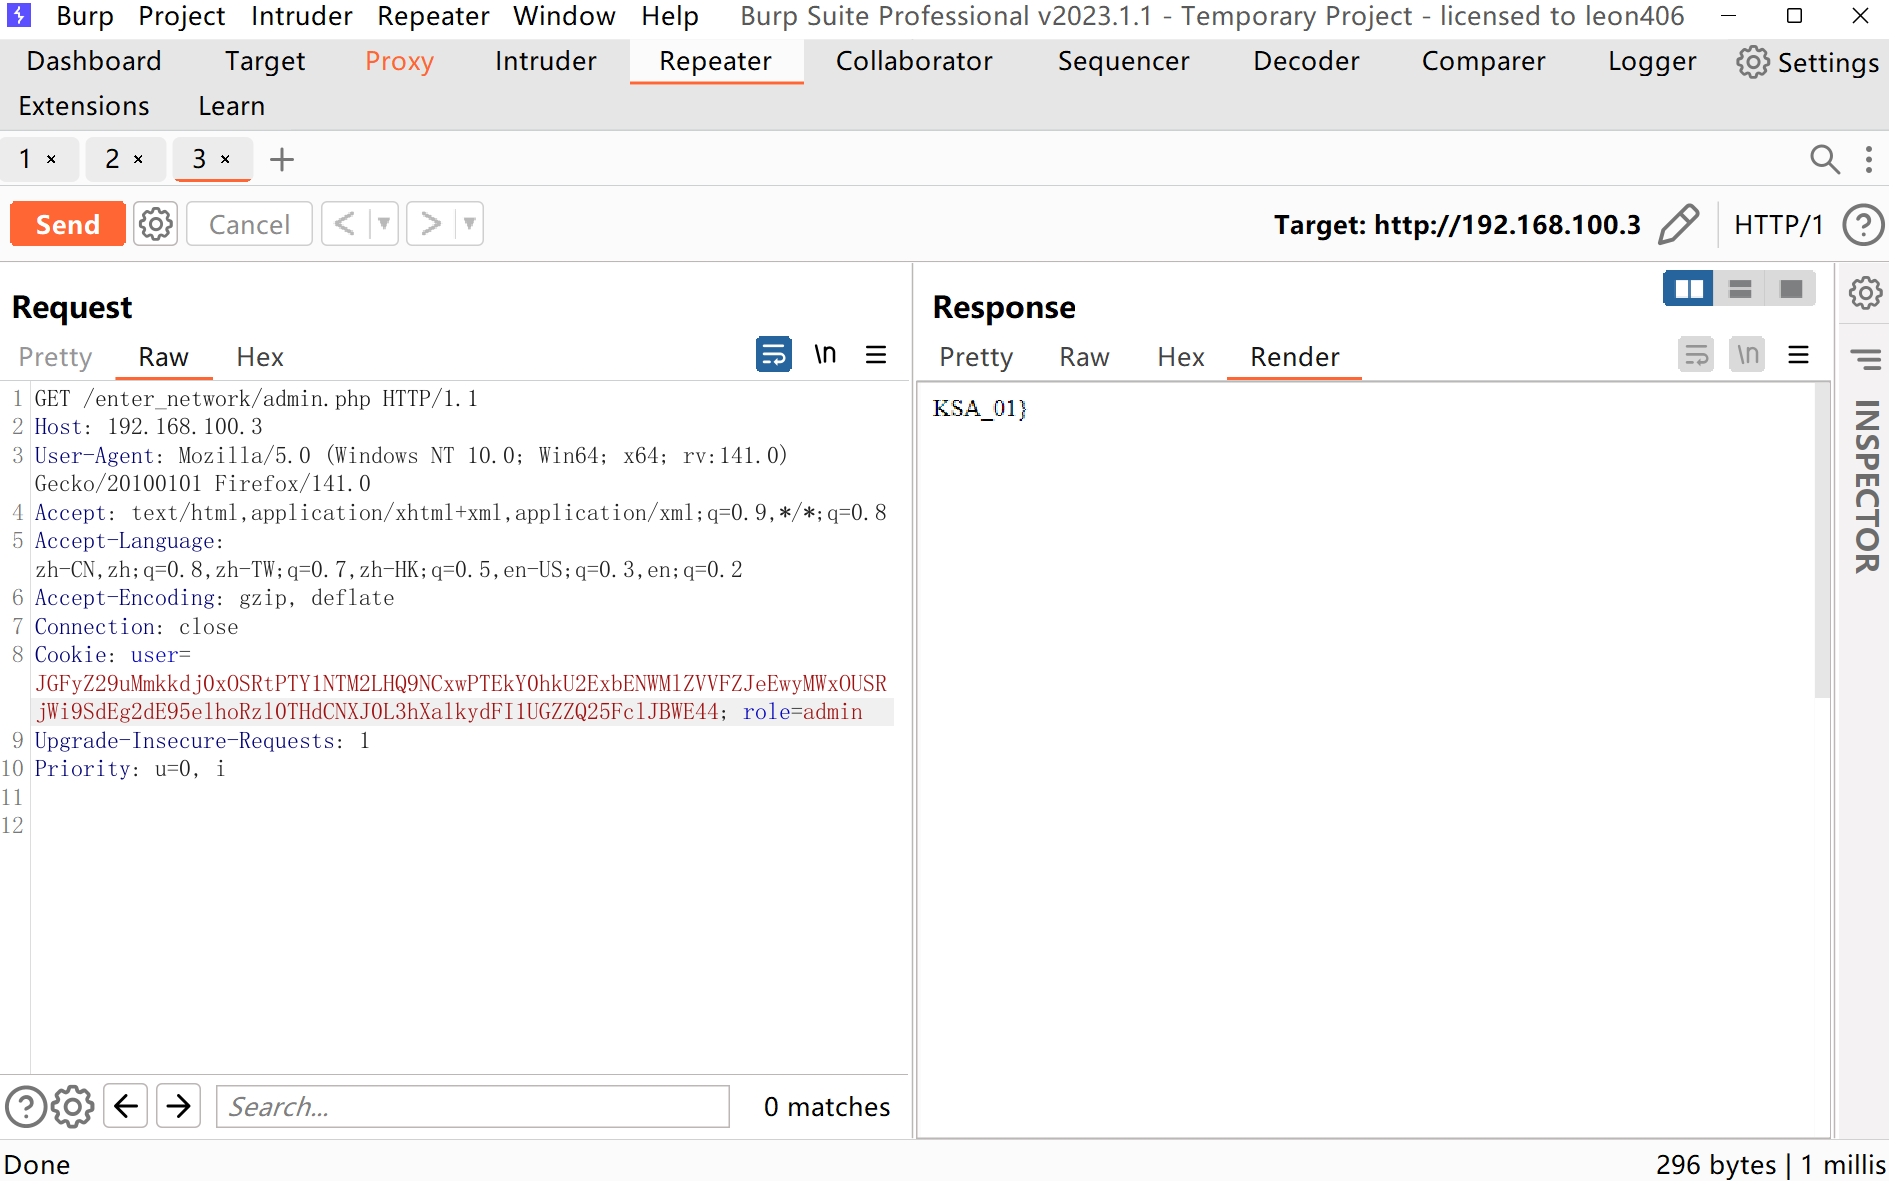Select Repeater tab 1
This screenshot has height=1181, width=1889.
pyautogui.click(x=26, y=159)
